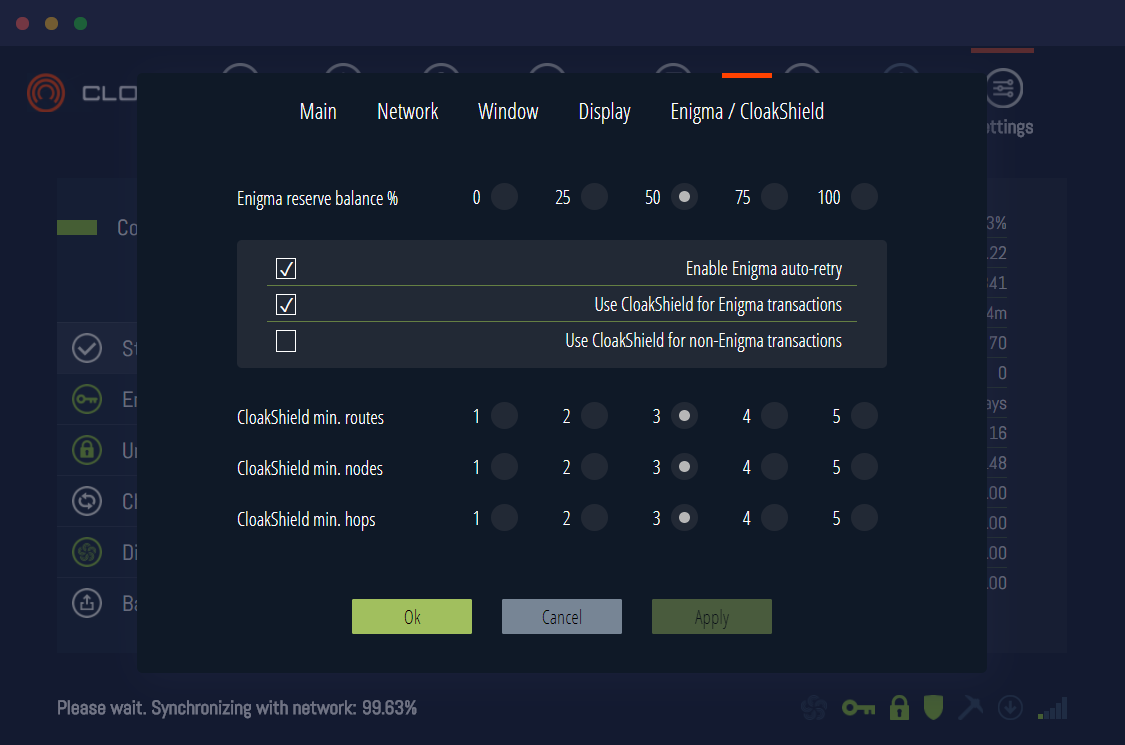Screen dimensions: 1125x745
Task: Set CloakShield min. nodes to 3
Action: point(684,467)
